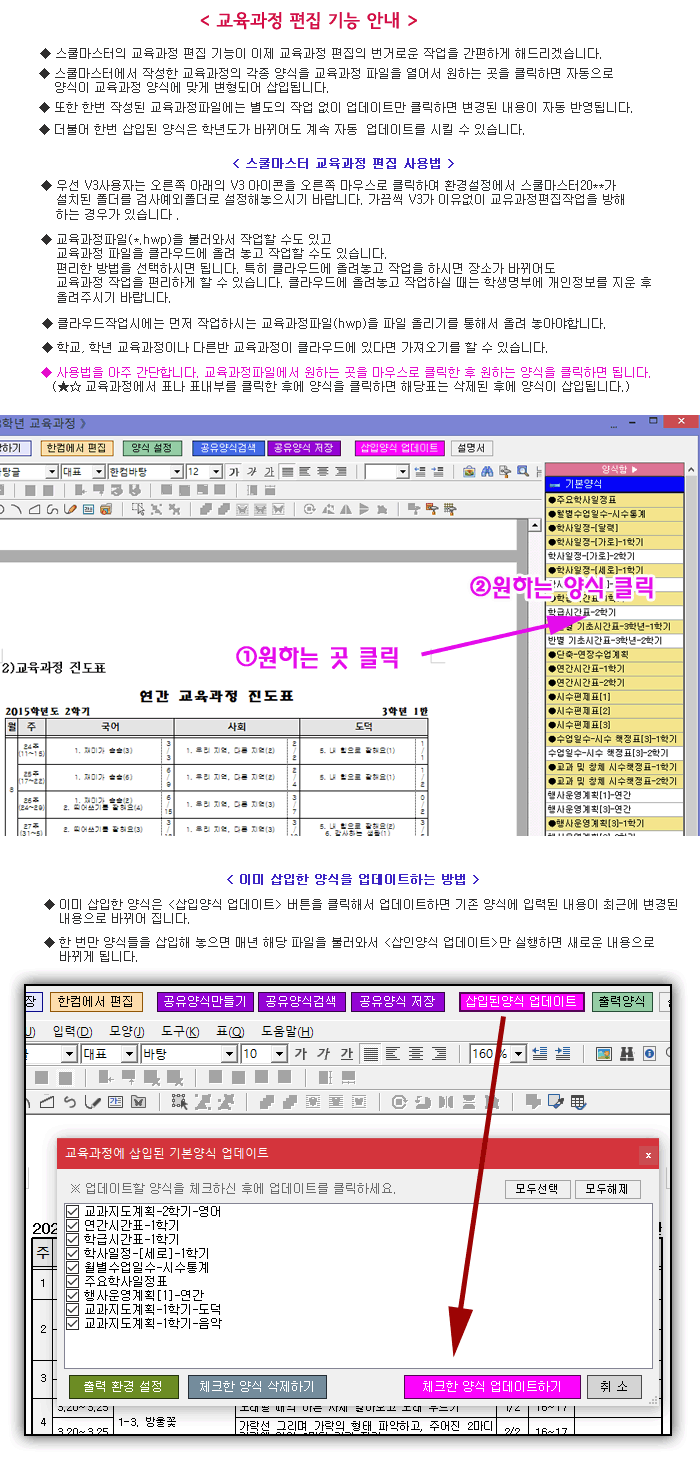700x1476 pixels.
Task: Open the 대표 dropdown beside 한컴바탕 font
Action: coord(98,471)
